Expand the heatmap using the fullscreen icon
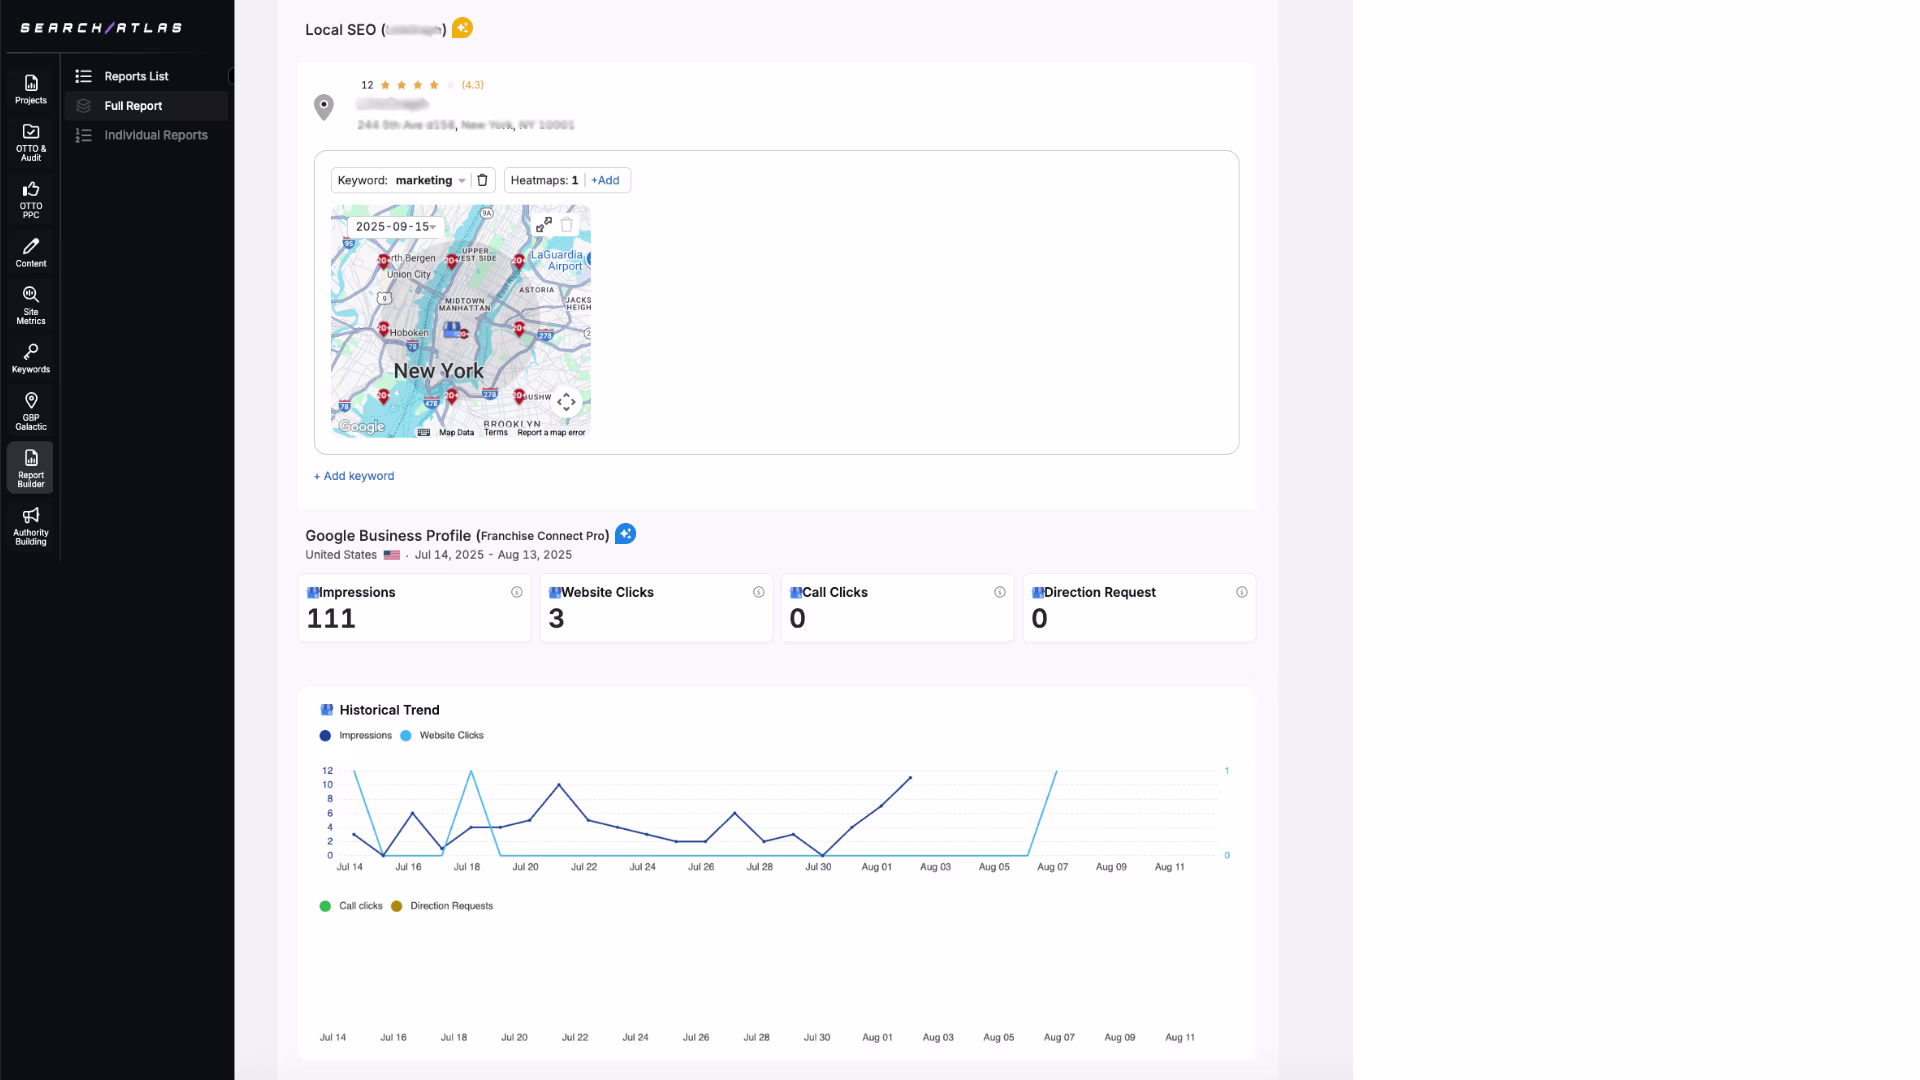 545,224
